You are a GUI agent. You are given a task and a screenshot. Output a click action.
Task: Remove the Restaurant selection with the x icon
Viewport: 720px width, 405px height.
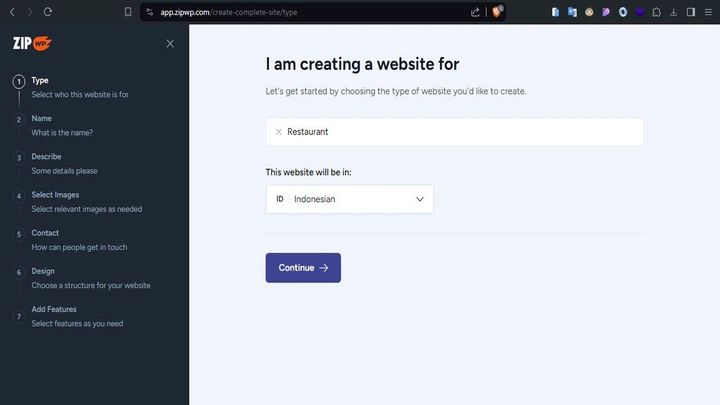[x=278, y=132]
